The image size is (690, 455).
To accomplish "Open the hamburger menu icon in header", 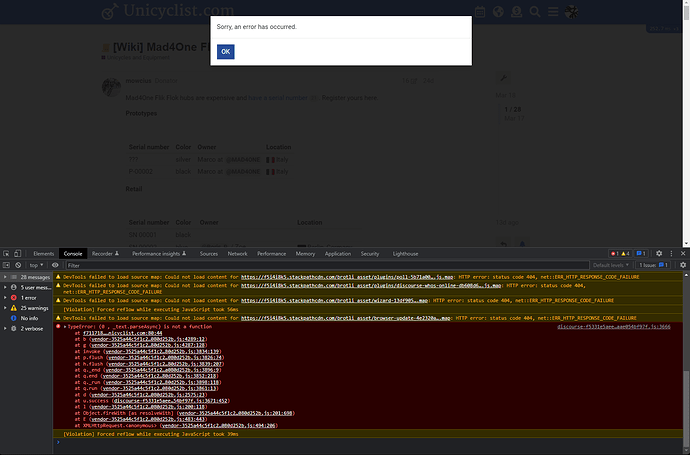I will click(x=553, y=12).
